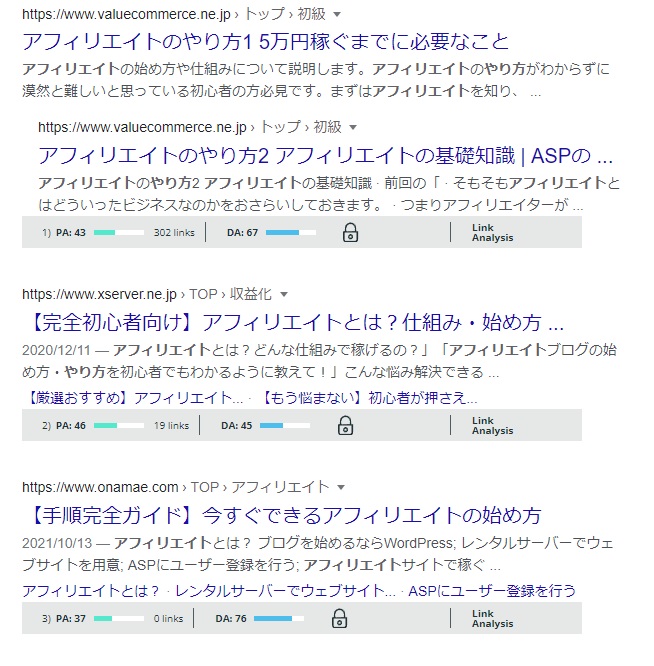Click the PA: 46 label
Viewport: 654px width, 666px height.
coord(71,426)
